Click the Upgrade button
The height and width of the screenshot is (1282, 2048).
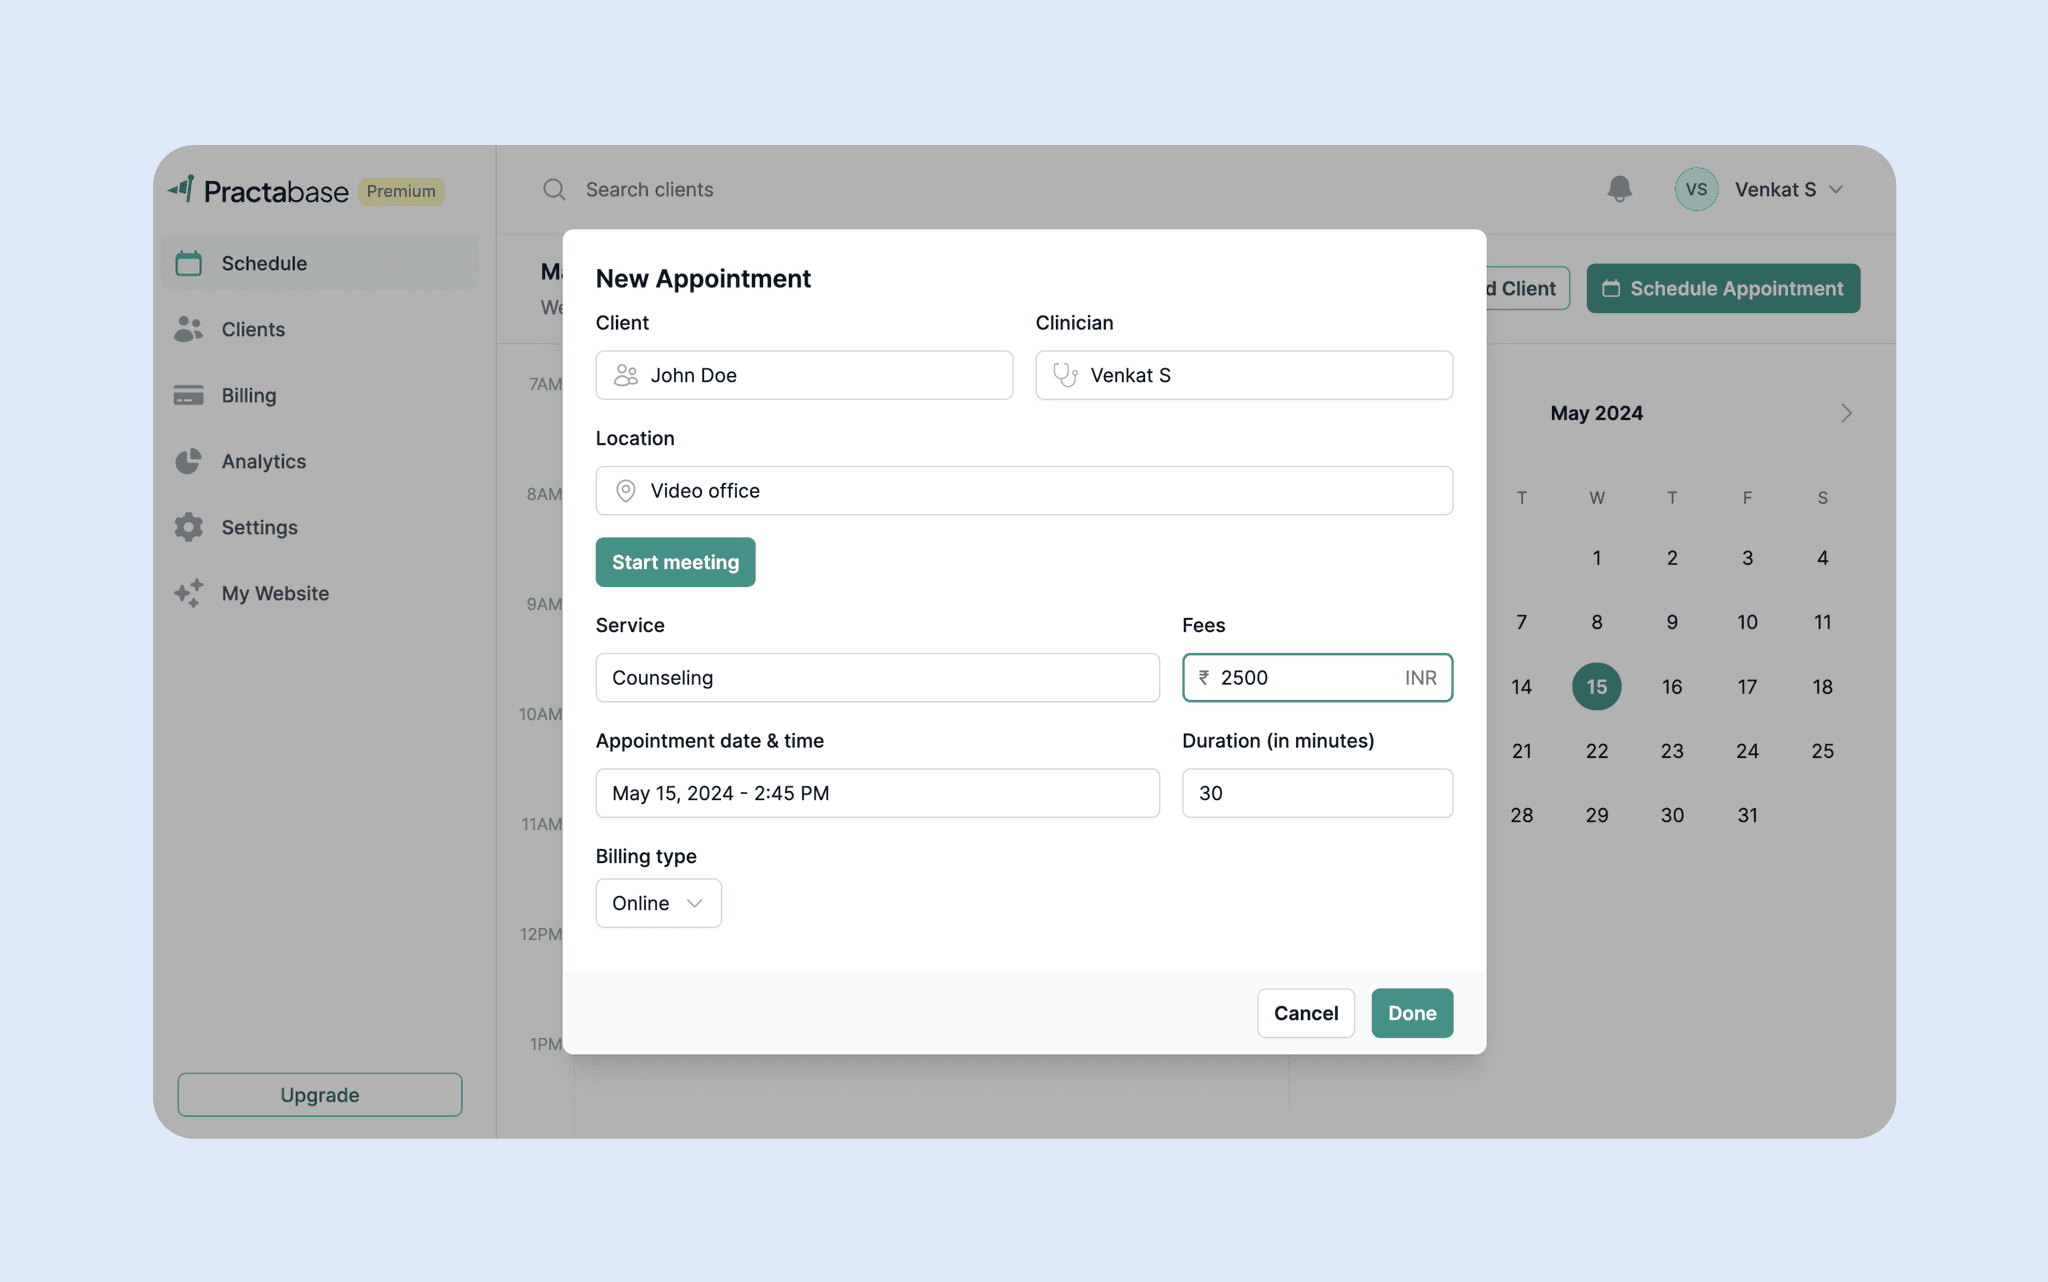(x=319, y=1095)
